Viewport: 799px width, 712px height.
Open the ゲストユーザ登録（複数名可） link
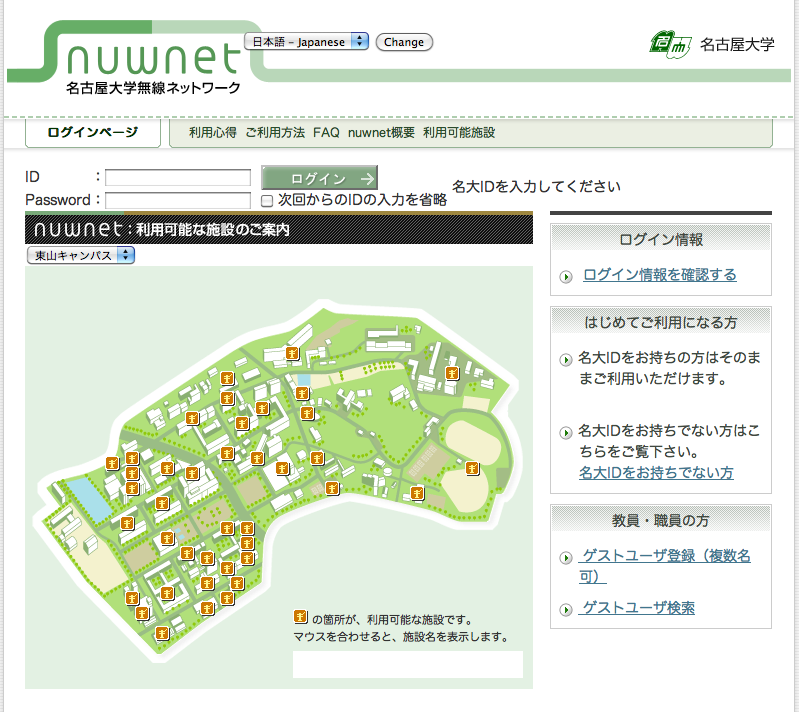[x=664, y=566]
